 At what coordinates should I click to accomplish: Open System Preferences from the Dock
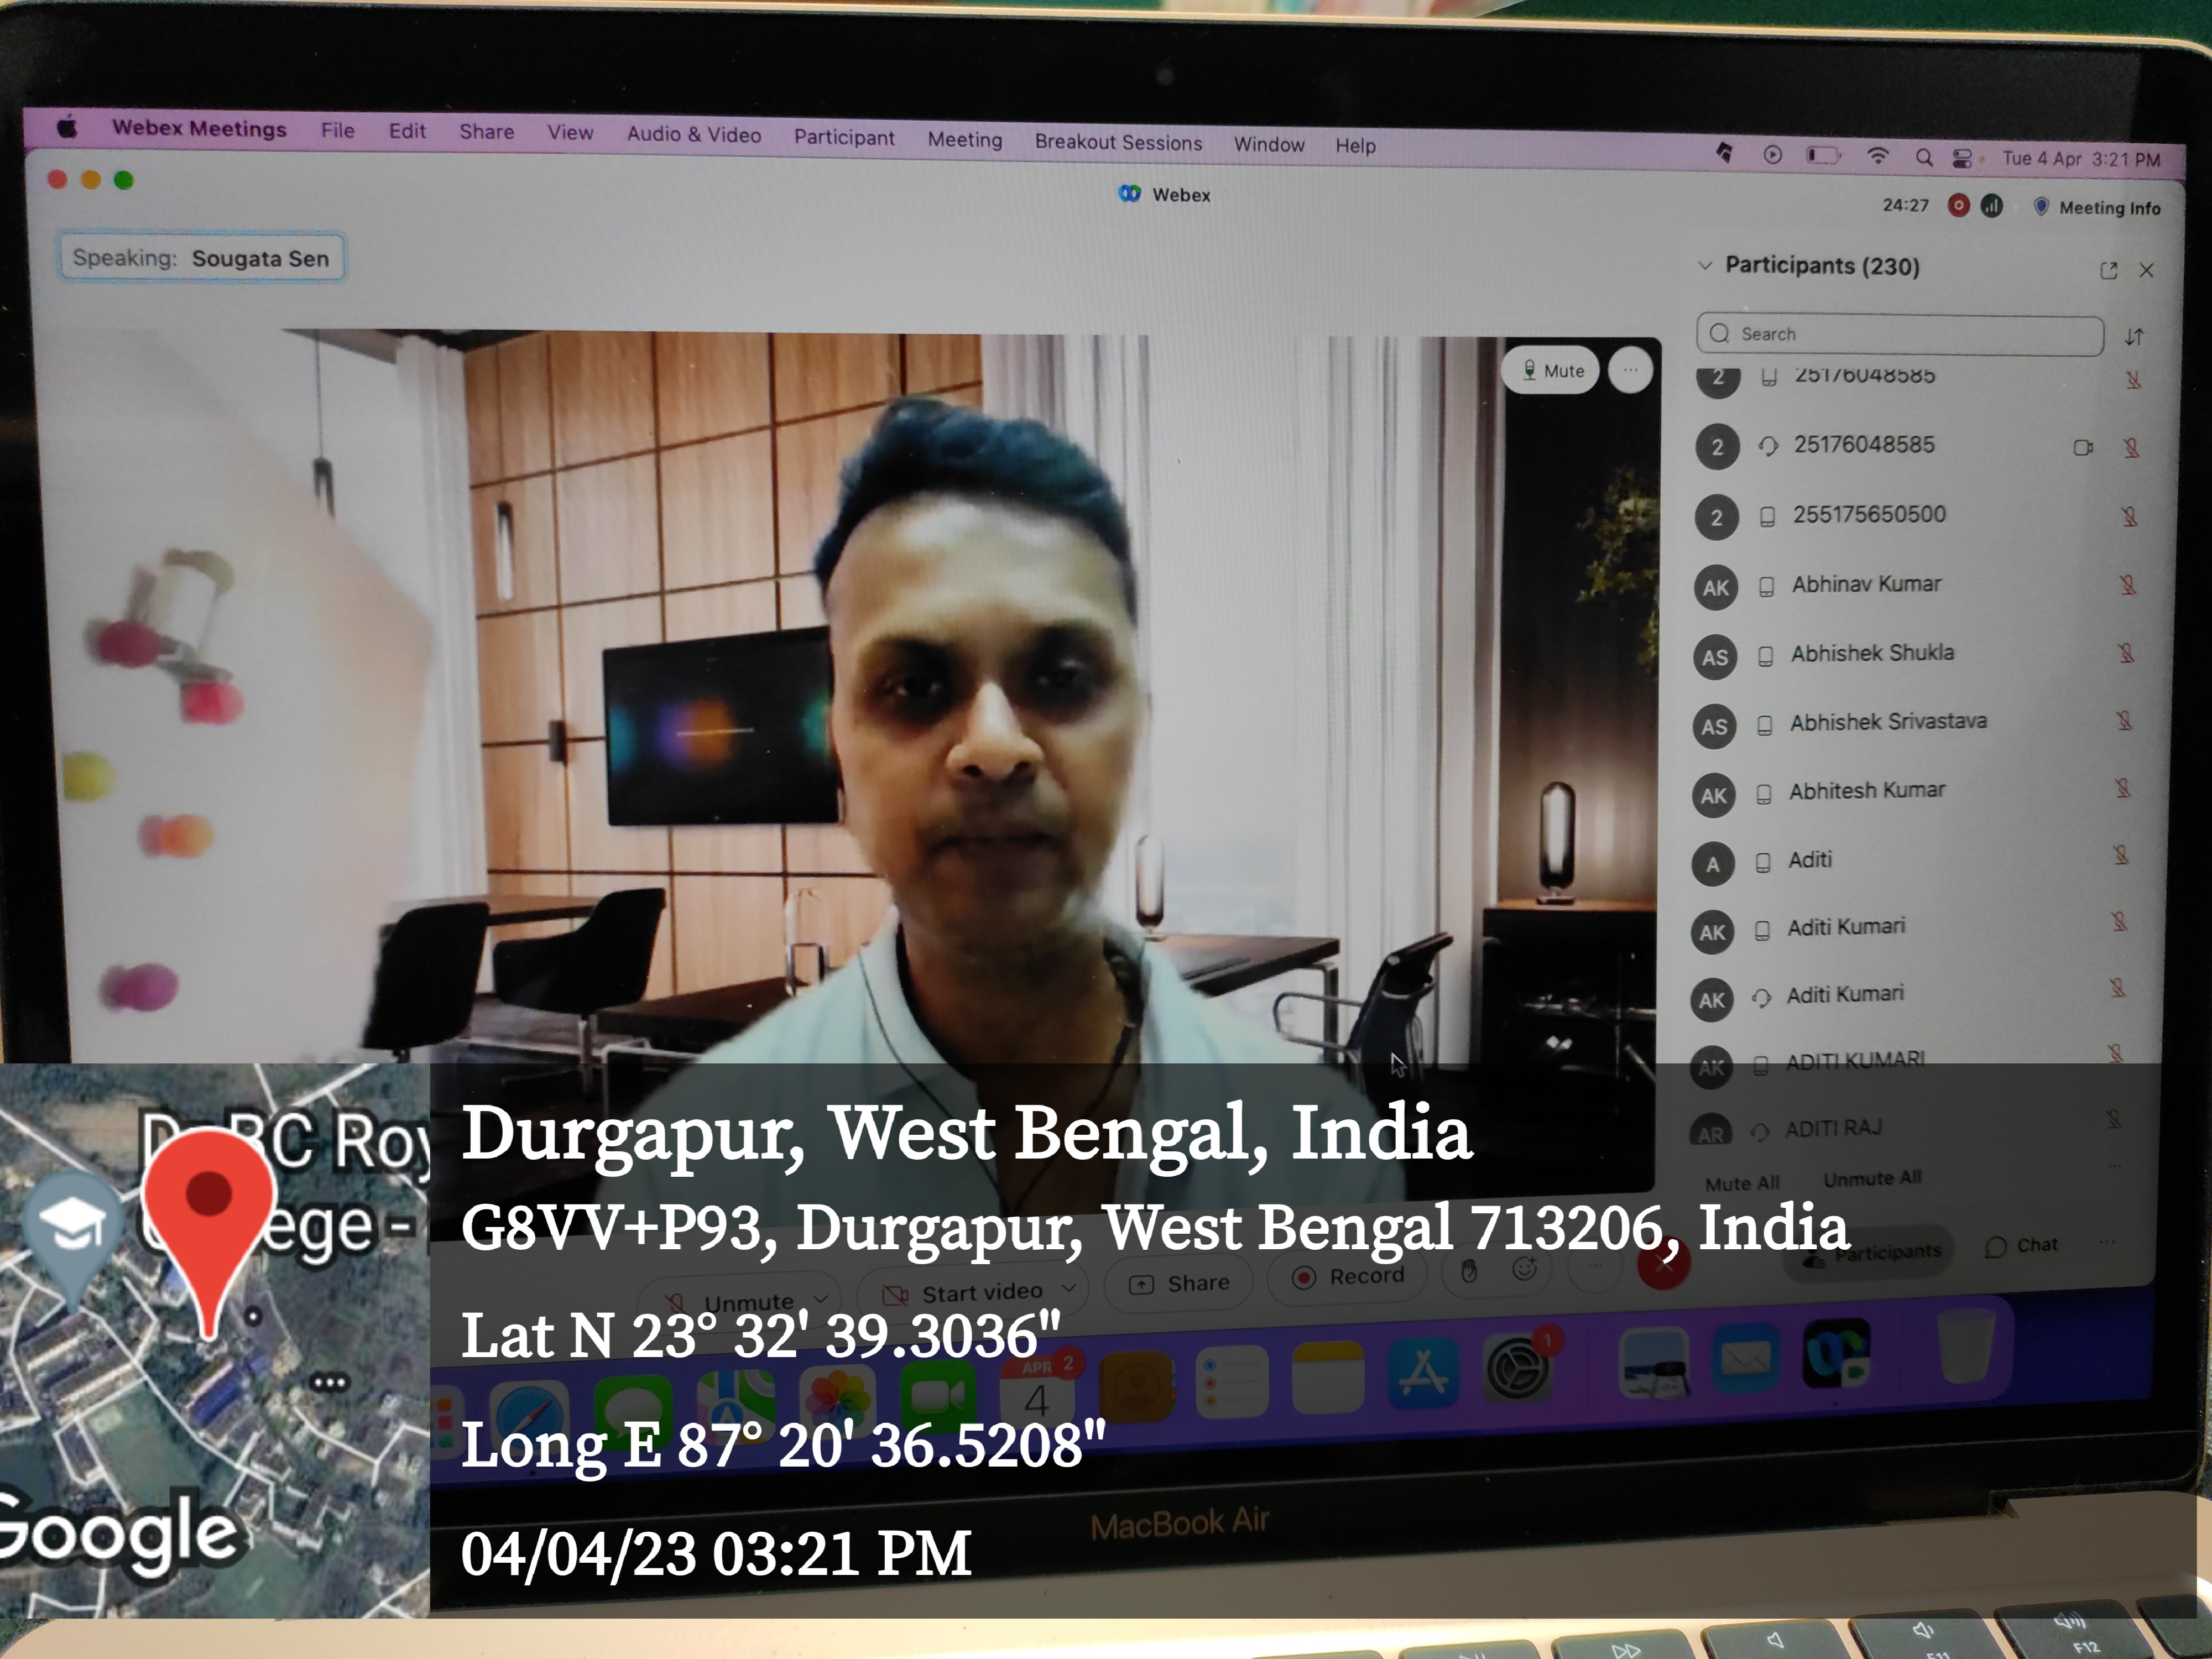1517,1368
